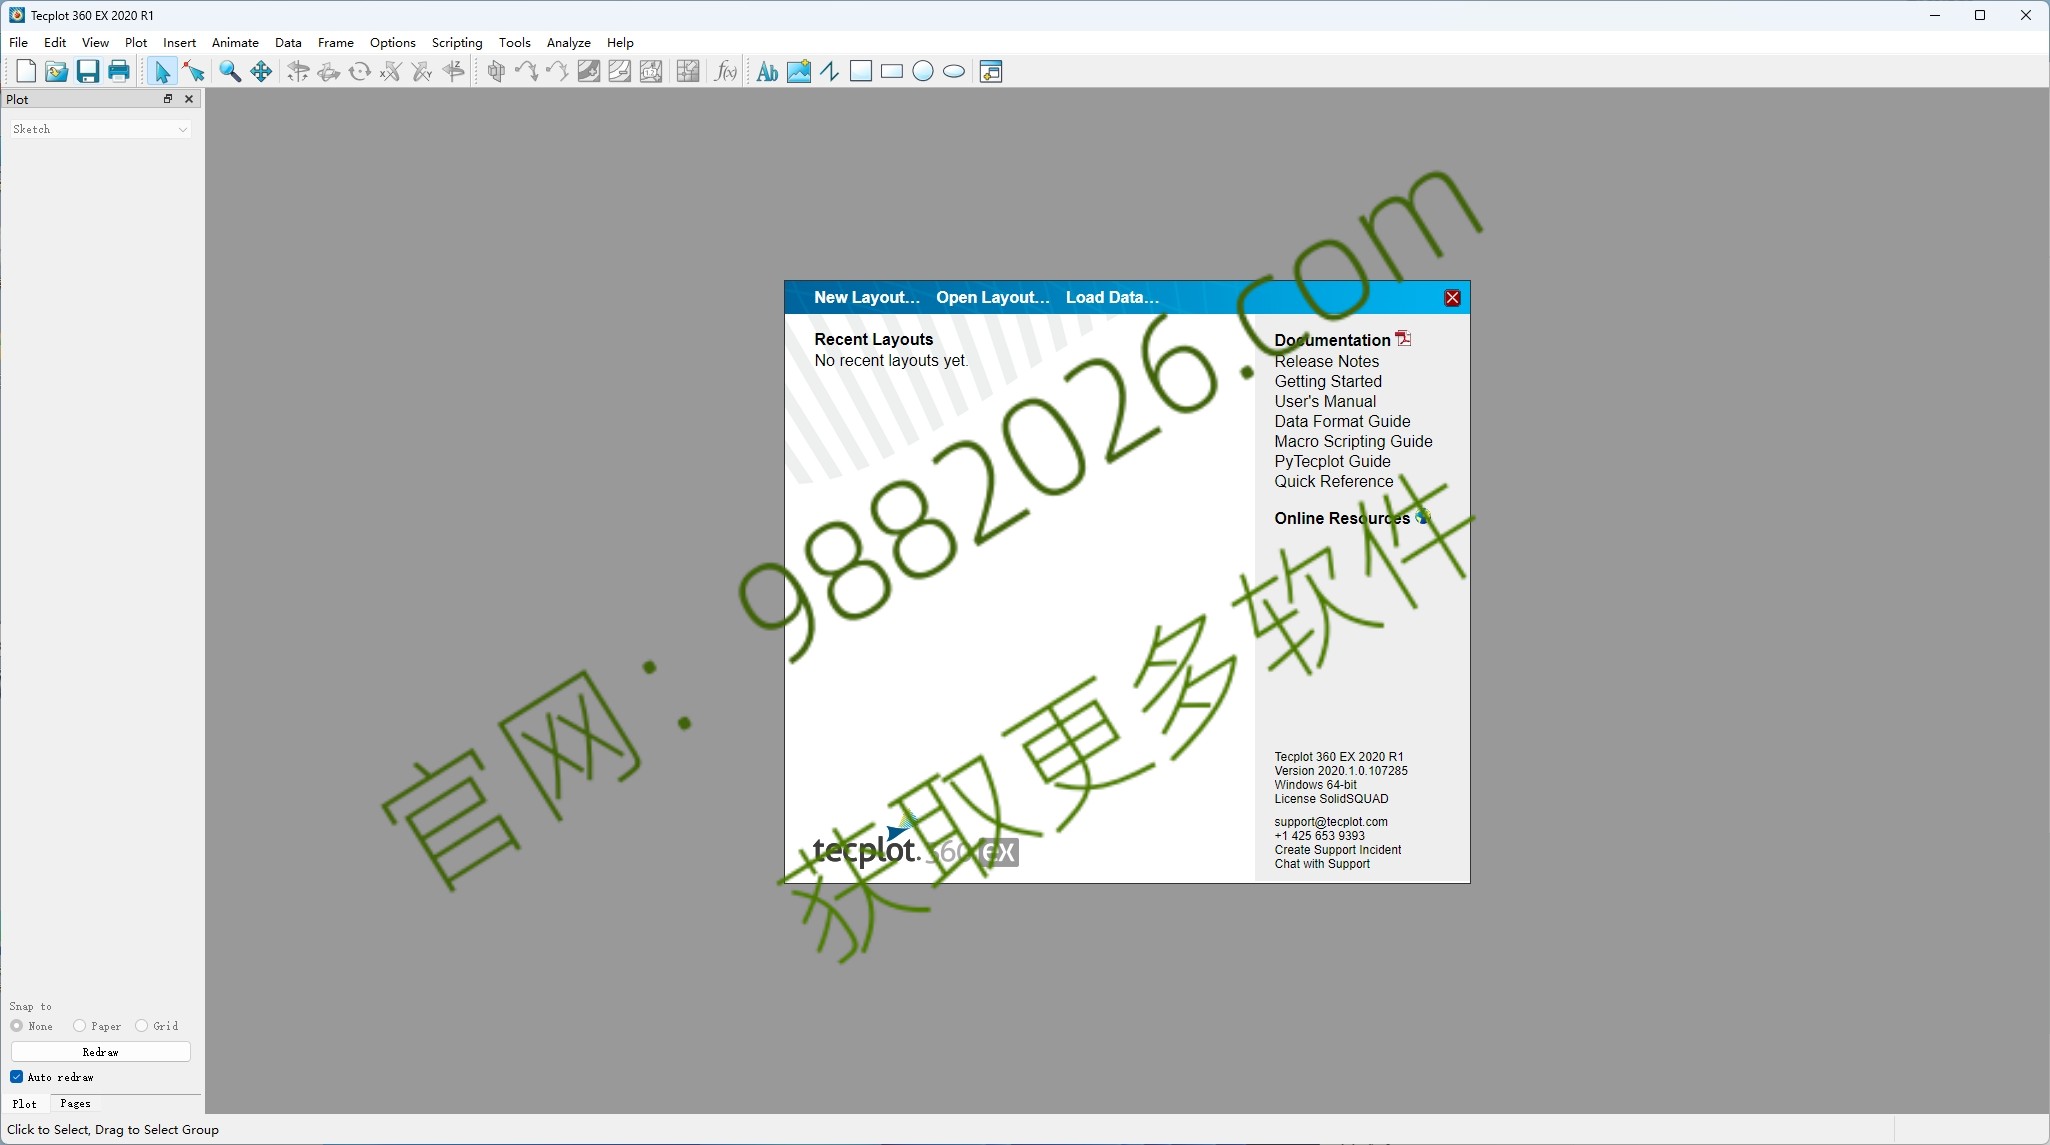Open the File menu

coord(18,42)
